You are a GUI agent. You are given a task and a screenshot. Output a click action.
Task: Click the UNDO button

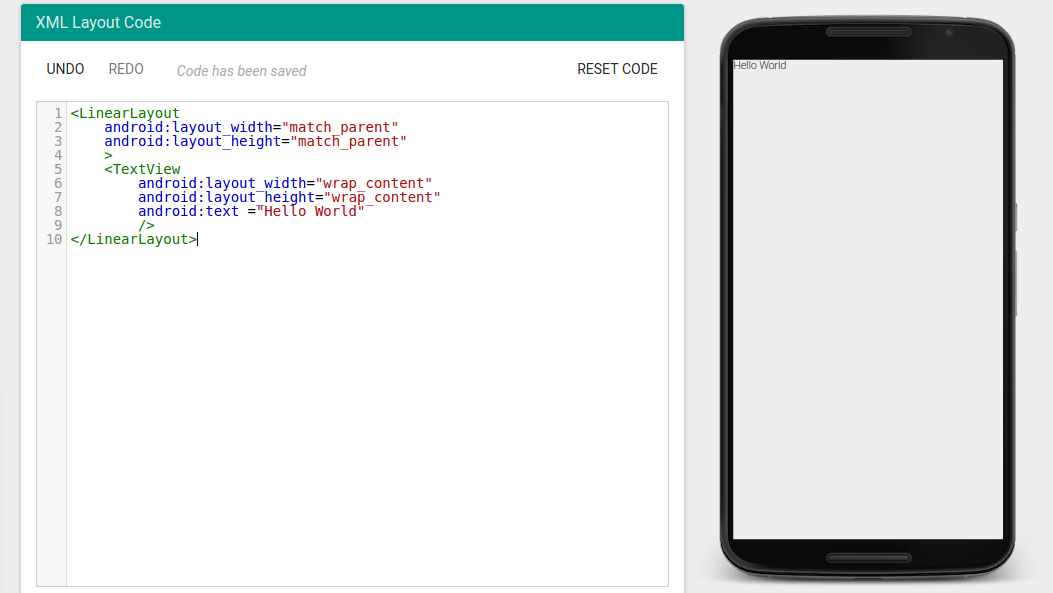pyautogui.click(x=65, y=69)
